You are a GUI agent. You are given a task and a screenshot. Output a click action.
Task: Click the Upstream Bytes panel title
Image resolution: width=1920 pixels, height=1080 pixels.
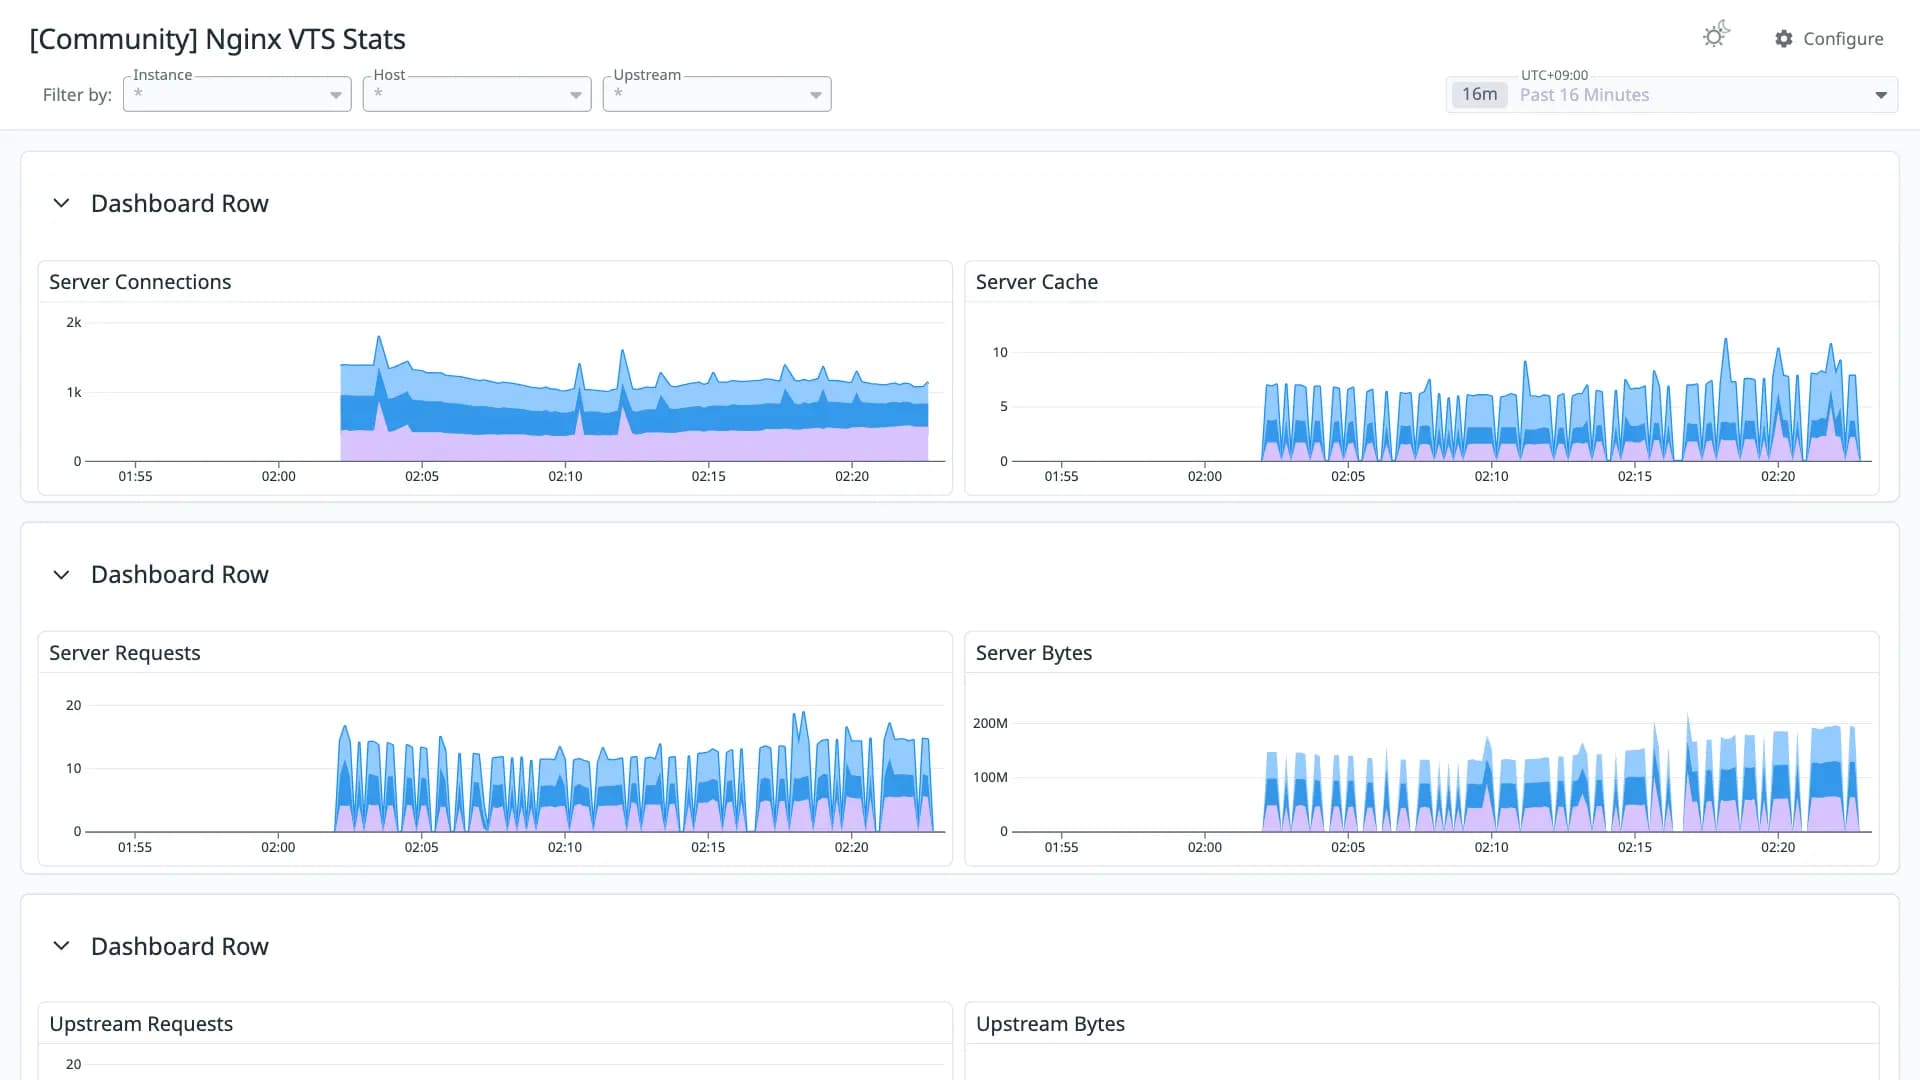coord(1050,1024)
